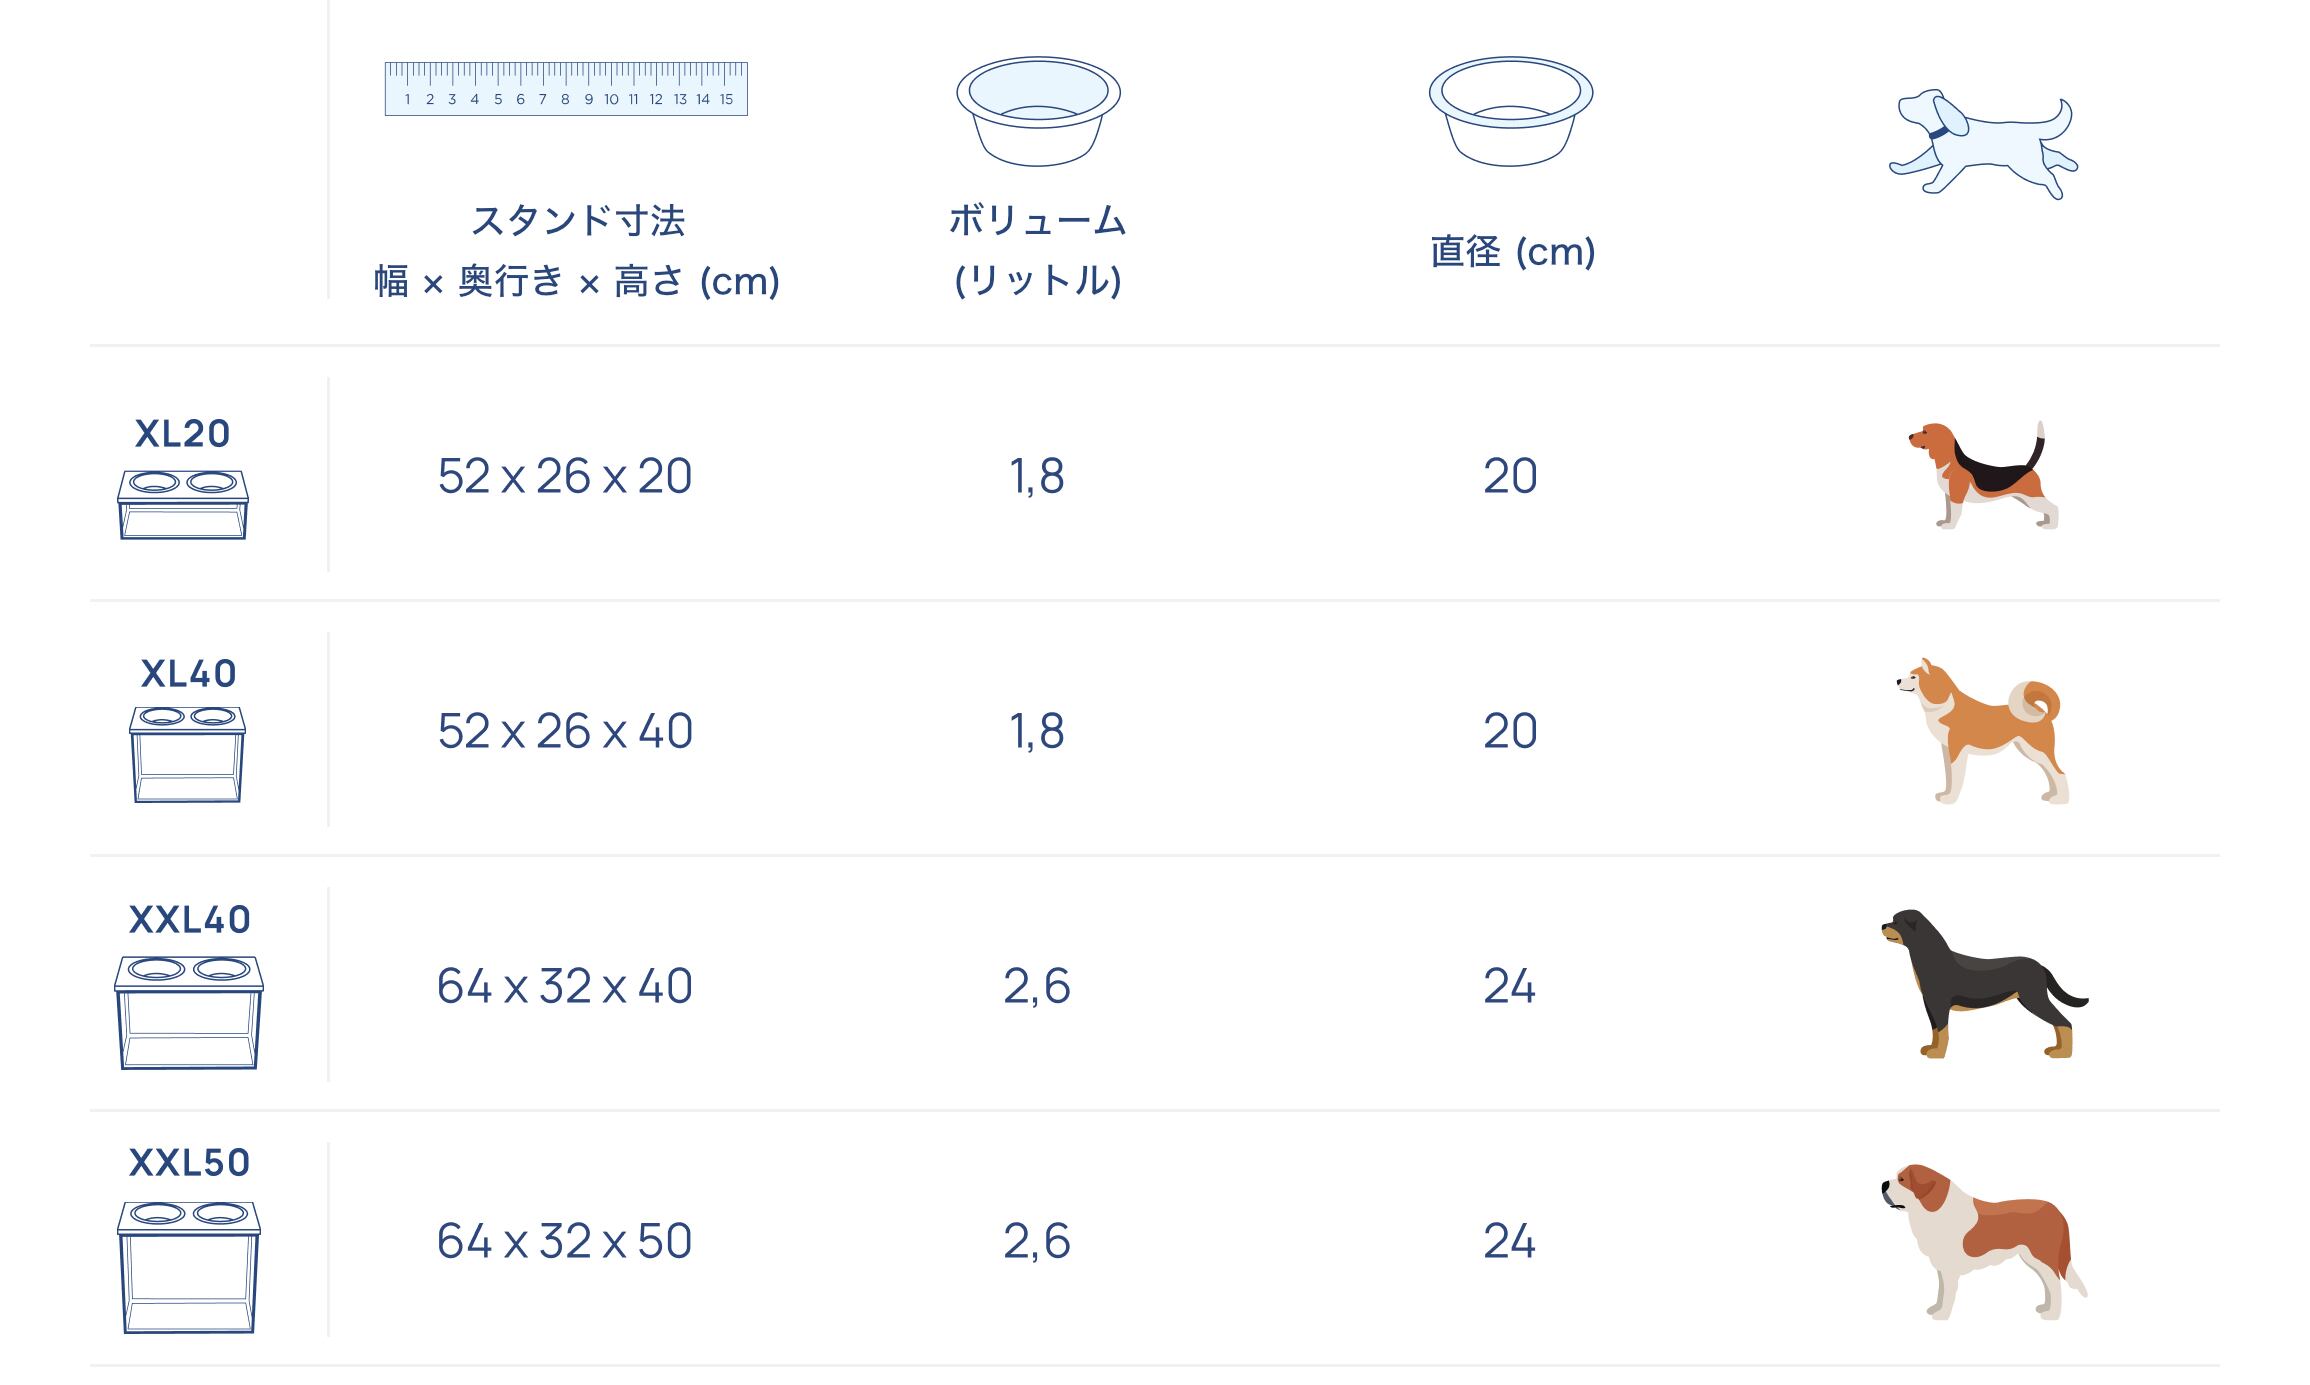The image size is (2310, 1385).
Task: Click the XL40 bowl stand icon
Action: click(187, 754)
